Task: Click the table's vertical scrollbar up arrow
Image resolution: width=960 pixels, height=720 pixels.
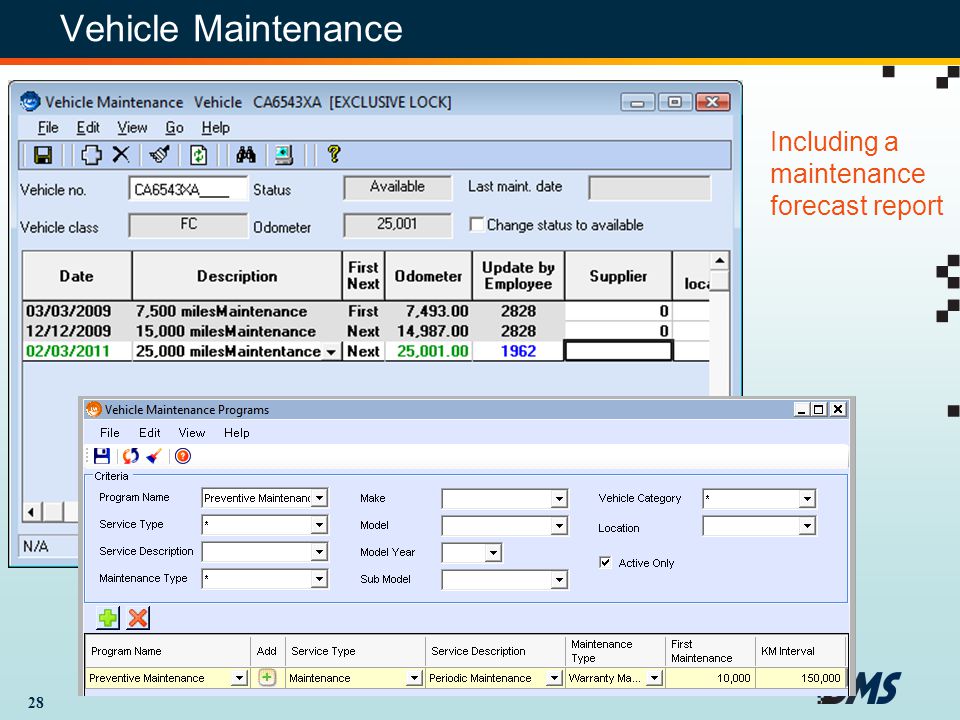Action: pos(720,261)
